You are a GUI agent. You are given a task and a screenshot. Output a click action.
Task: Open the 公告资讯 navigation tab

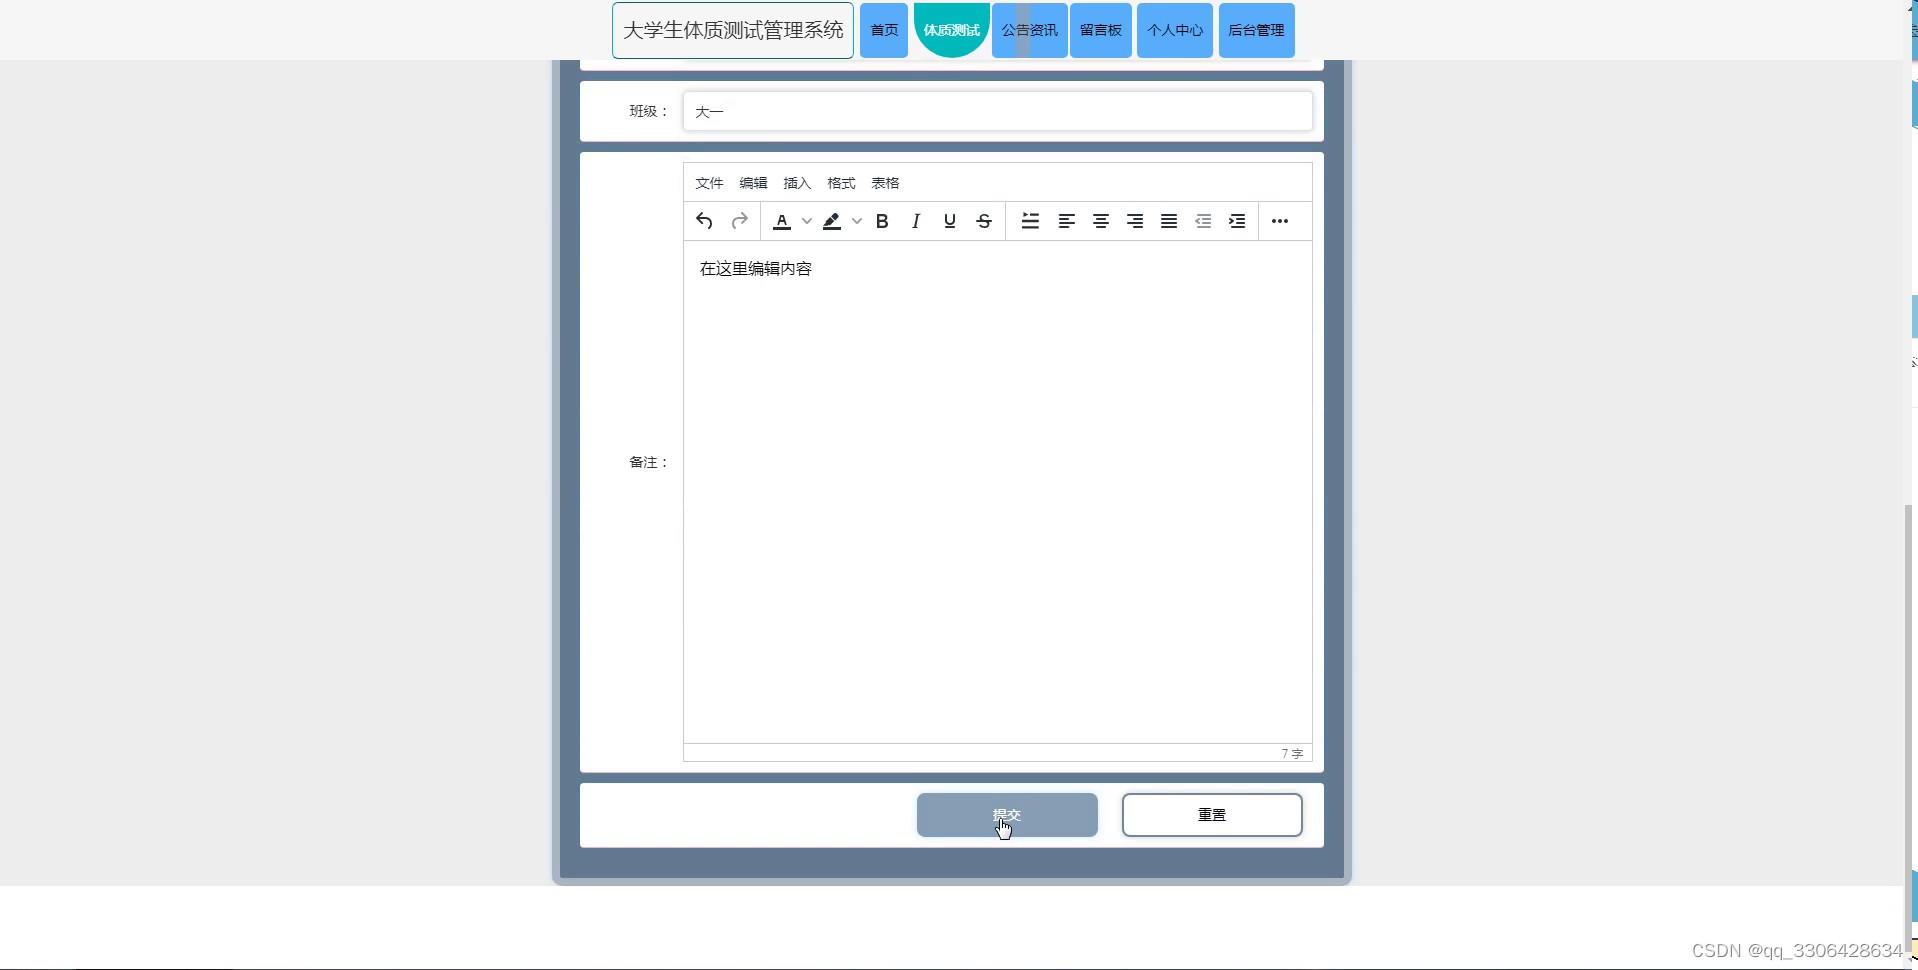[1030, 30]
